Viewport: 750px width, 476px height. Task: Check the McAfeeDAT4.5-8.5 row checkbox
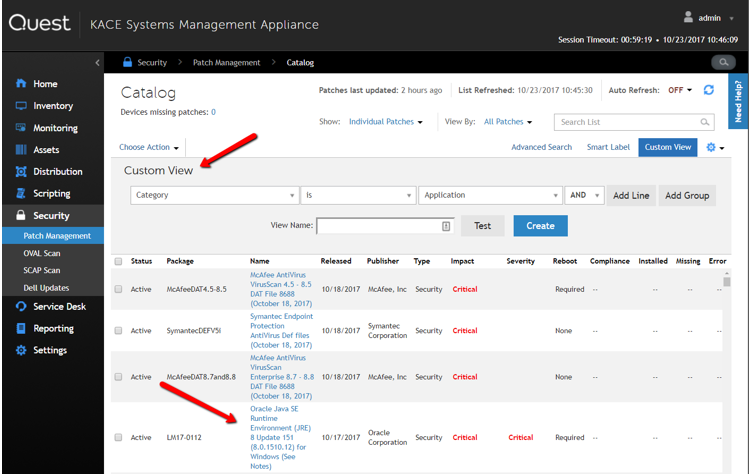(118, 289)
